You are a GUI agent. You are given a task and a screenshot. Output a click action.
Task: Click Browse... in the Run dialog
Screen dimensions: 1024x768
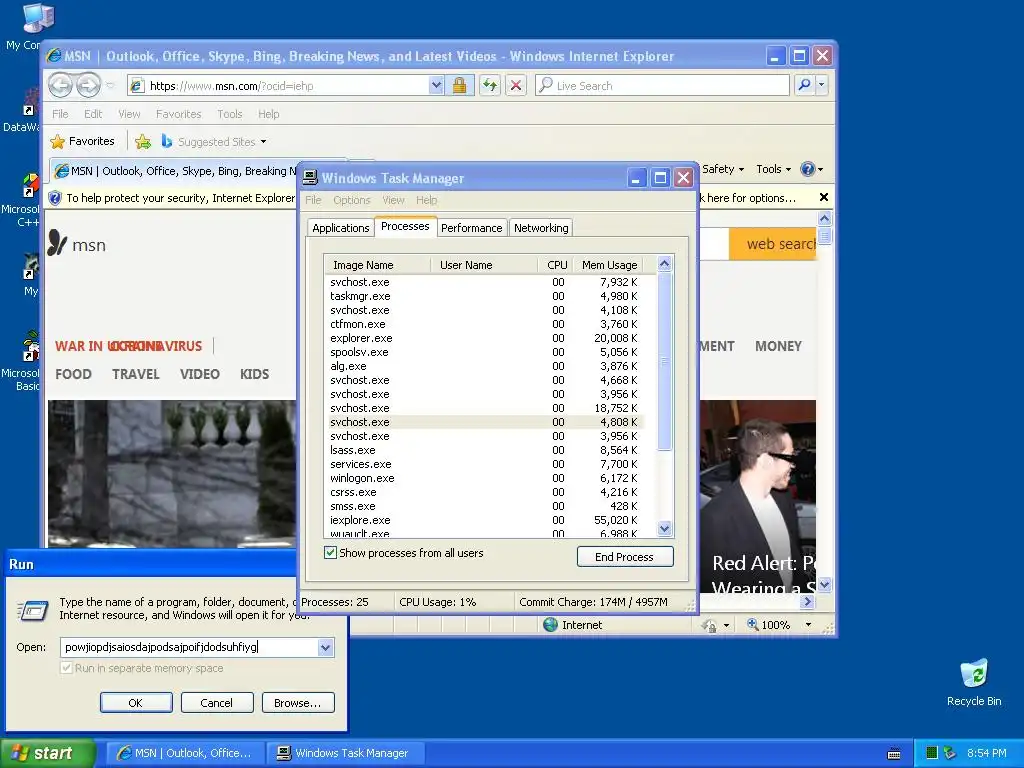[298, 703]
